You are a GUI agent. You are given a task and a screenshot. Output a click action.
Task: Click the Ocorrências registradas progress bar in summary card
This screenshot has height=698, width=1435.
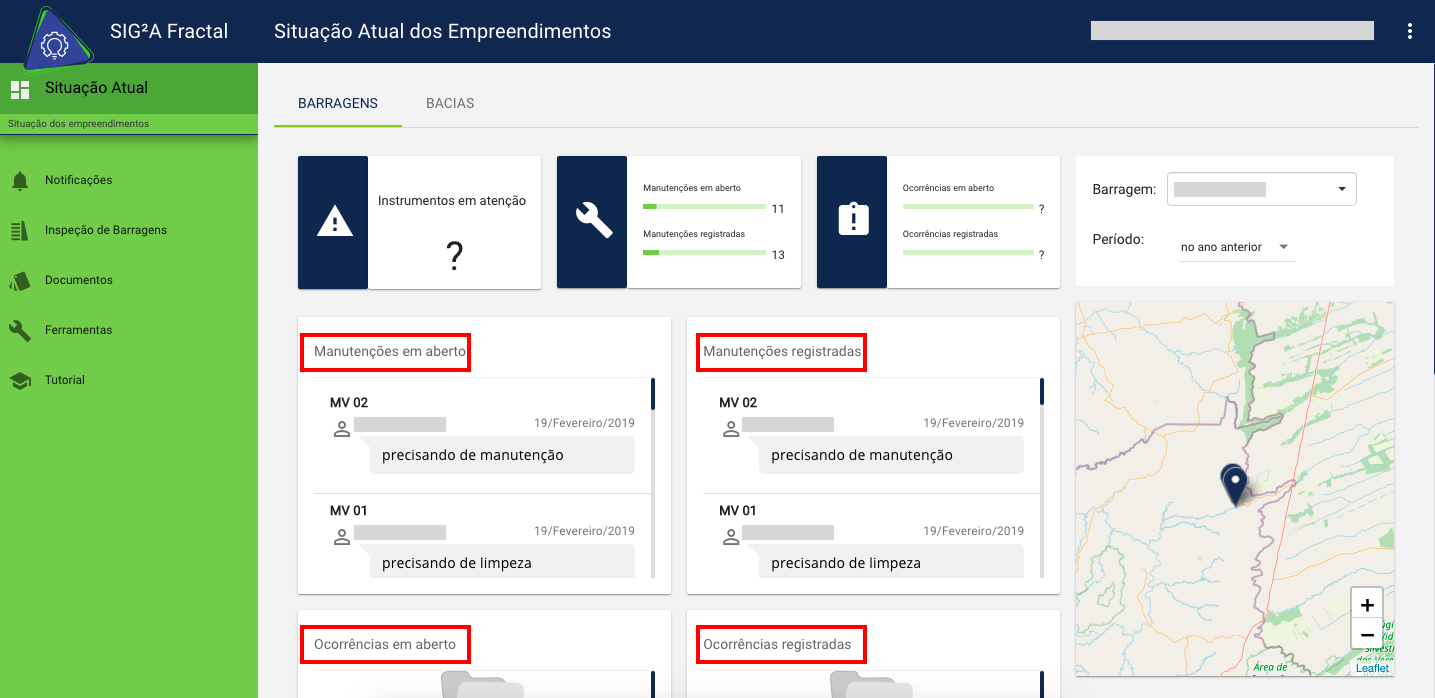[968, 253]
